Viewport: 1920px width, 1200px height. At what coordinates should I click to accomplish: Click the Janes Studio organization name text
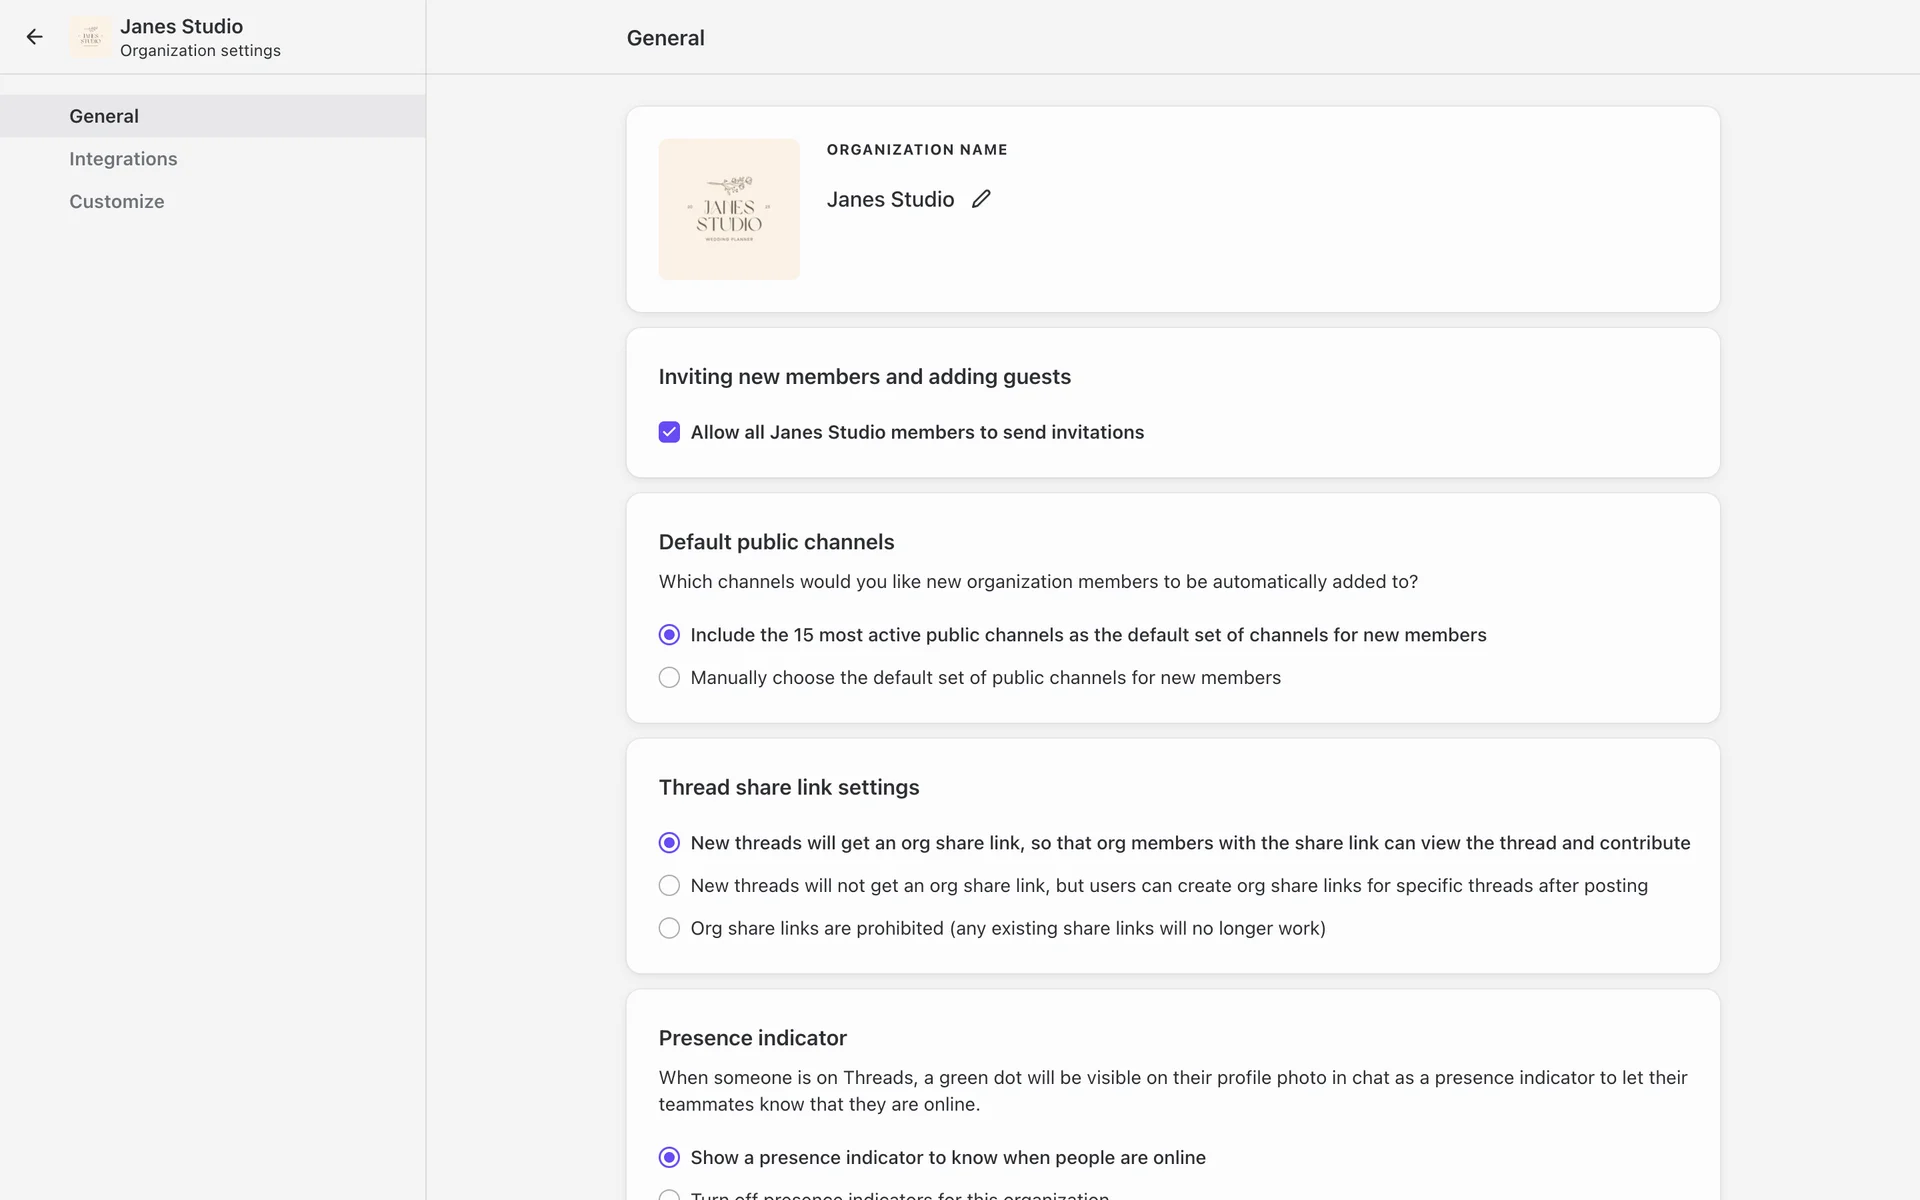tap(890, 199)
